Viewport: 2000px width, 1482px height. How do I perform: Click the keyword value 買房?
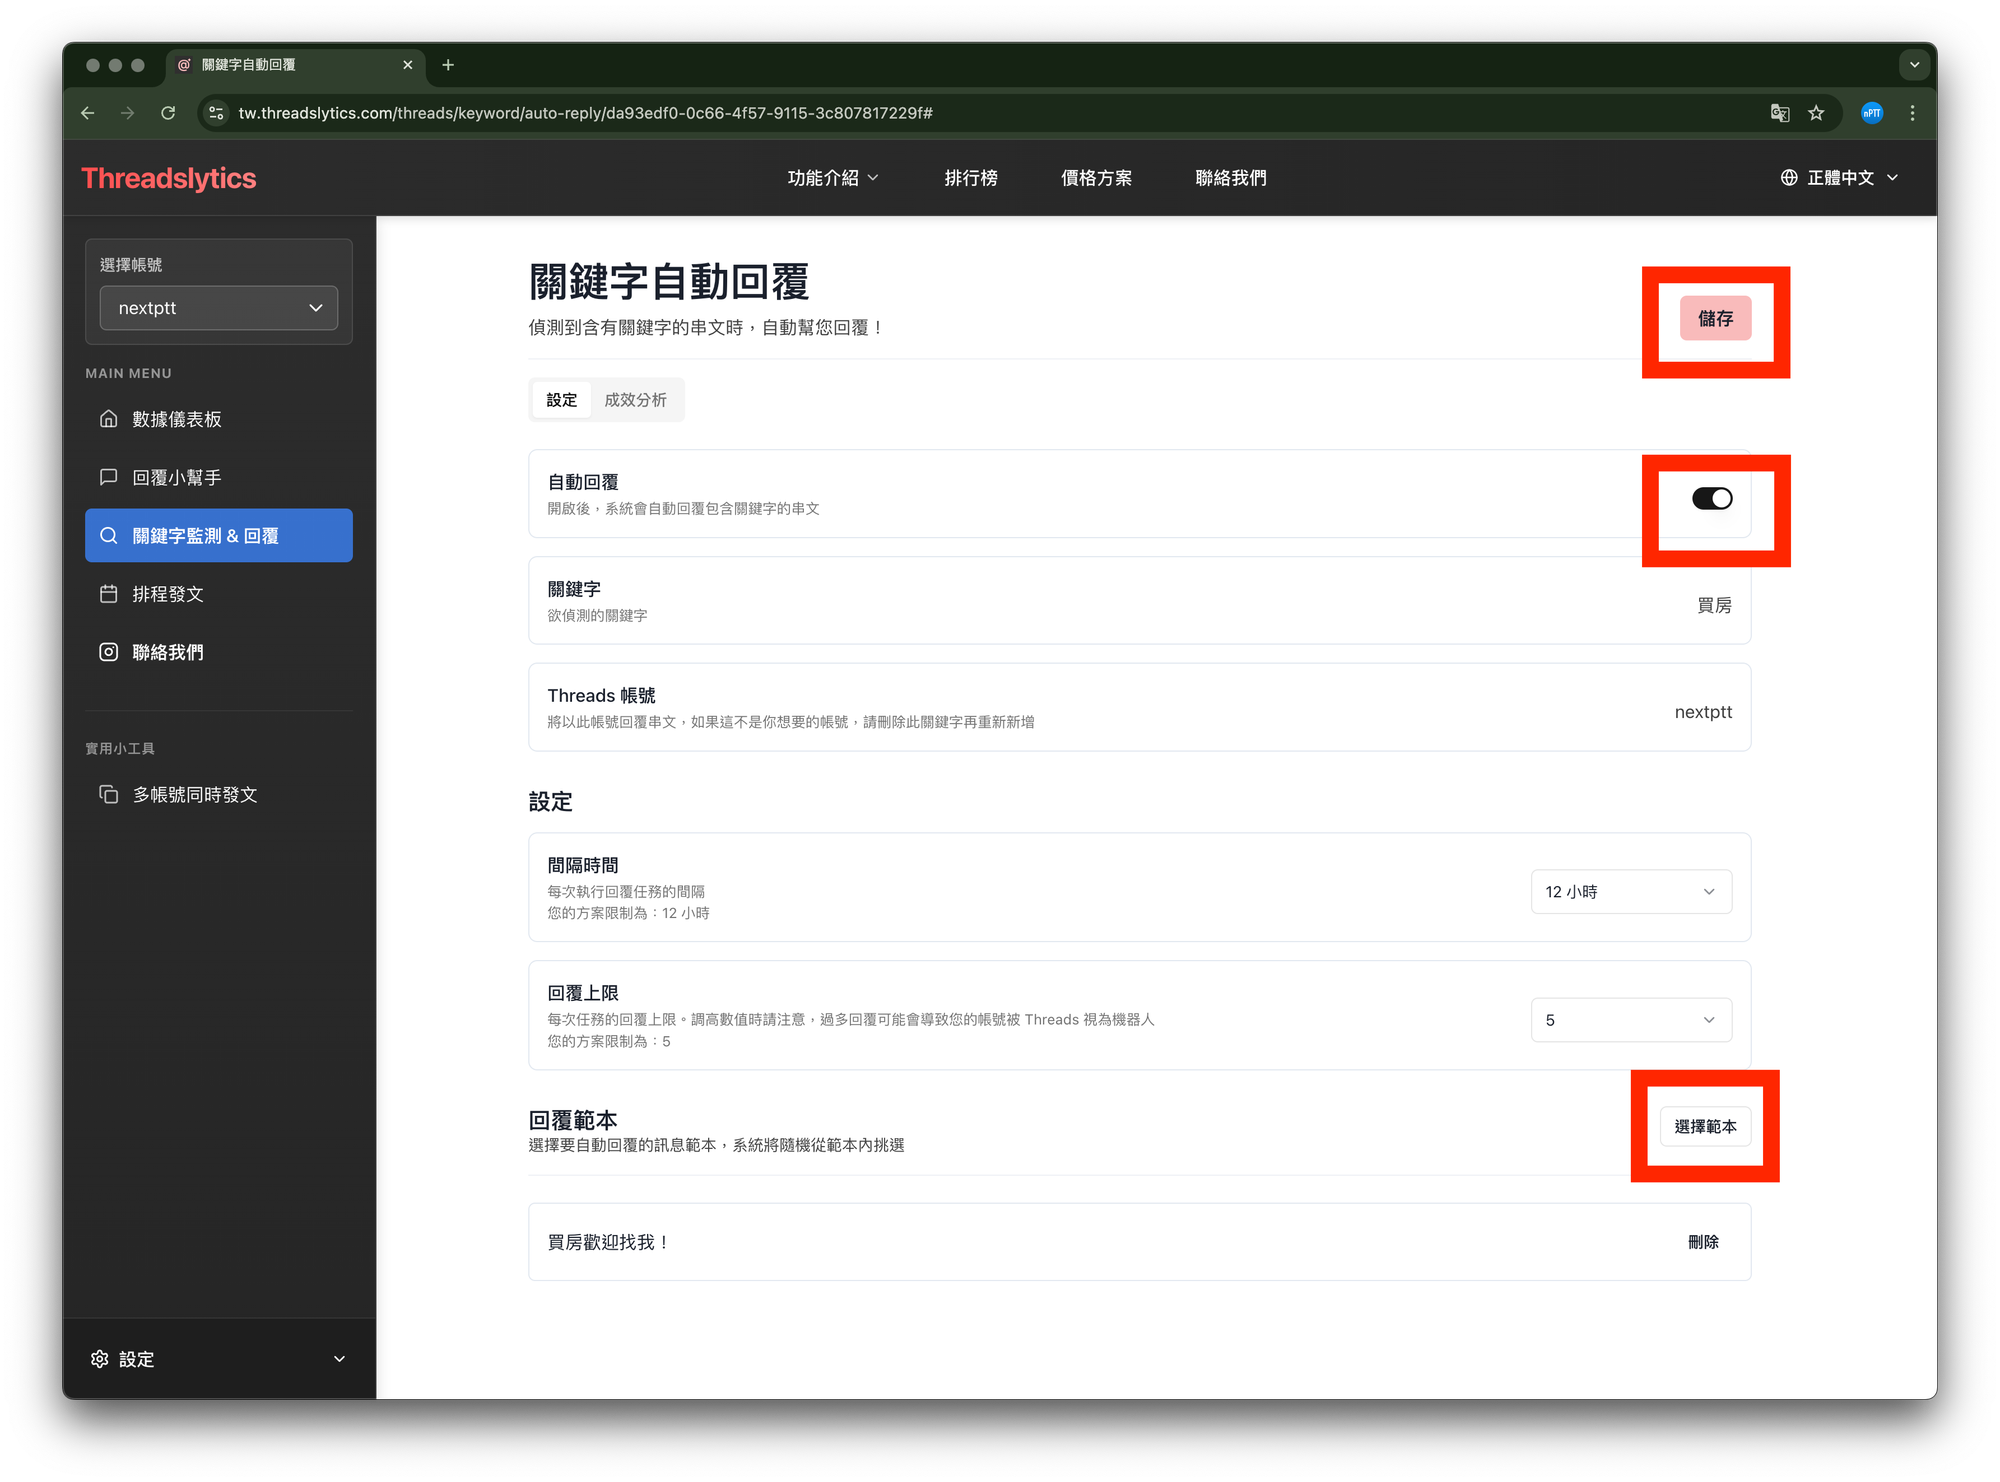click(1714, 605)
